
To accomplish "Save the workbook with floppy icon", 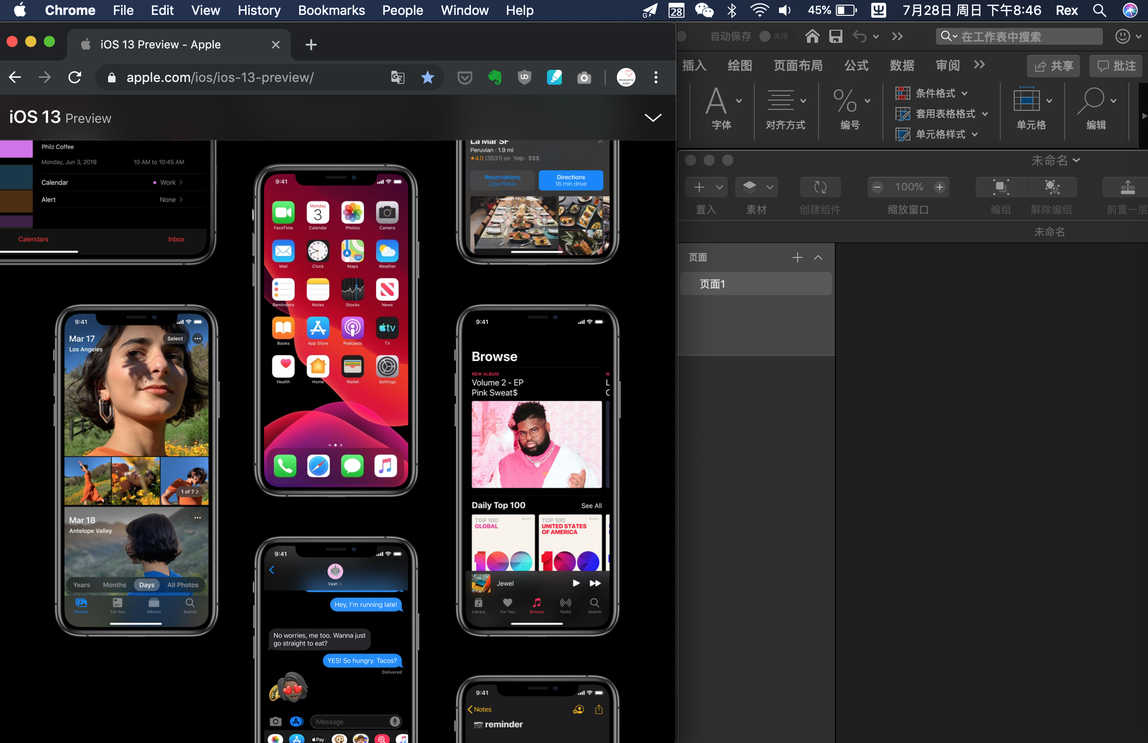I will point(835,36).
